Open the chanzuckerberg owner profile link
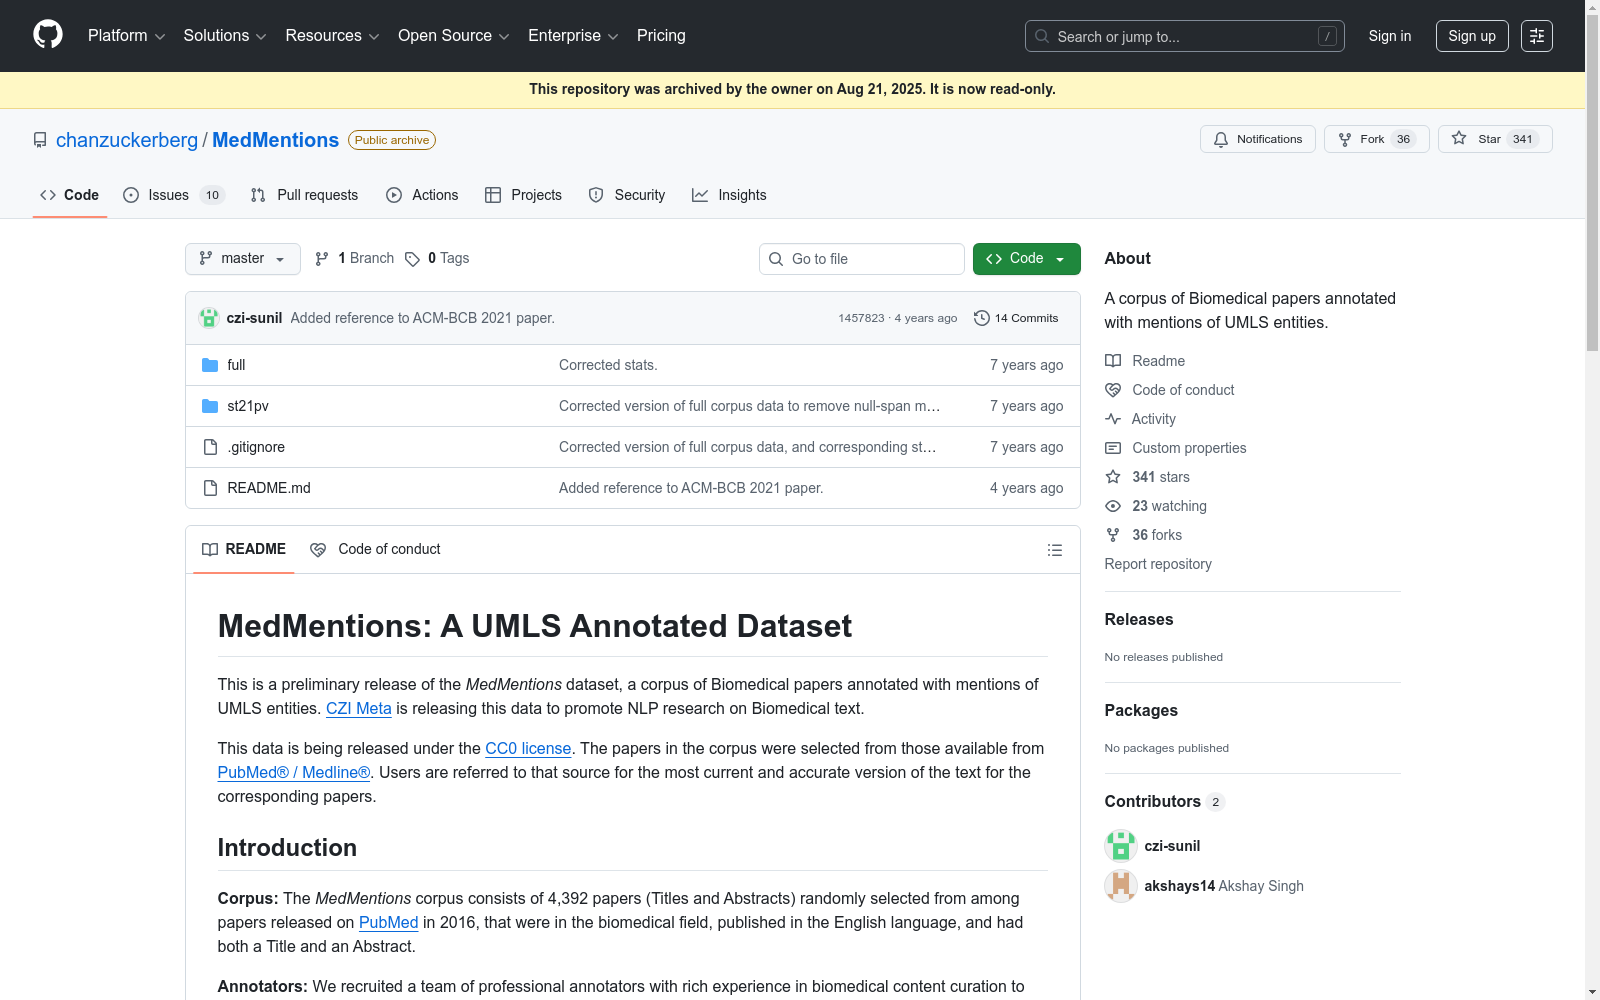 coord(127,140)
